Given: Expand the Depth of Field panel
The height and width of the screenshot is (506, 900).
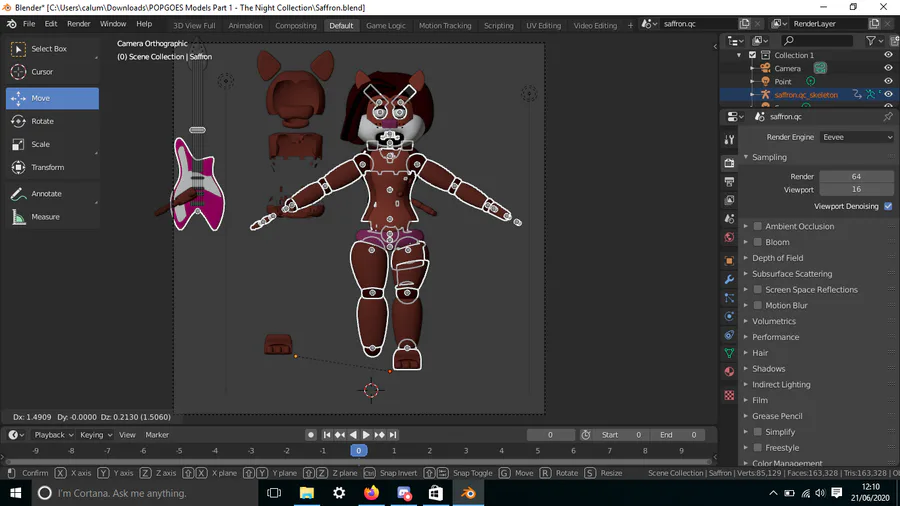Looking at the screenshot, I should pyautogui.click(x=777, y=258).
